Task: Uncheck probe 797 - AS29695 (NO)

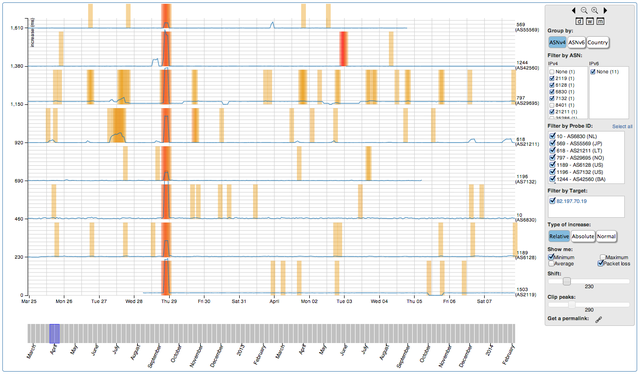Action: coord(553,158)
